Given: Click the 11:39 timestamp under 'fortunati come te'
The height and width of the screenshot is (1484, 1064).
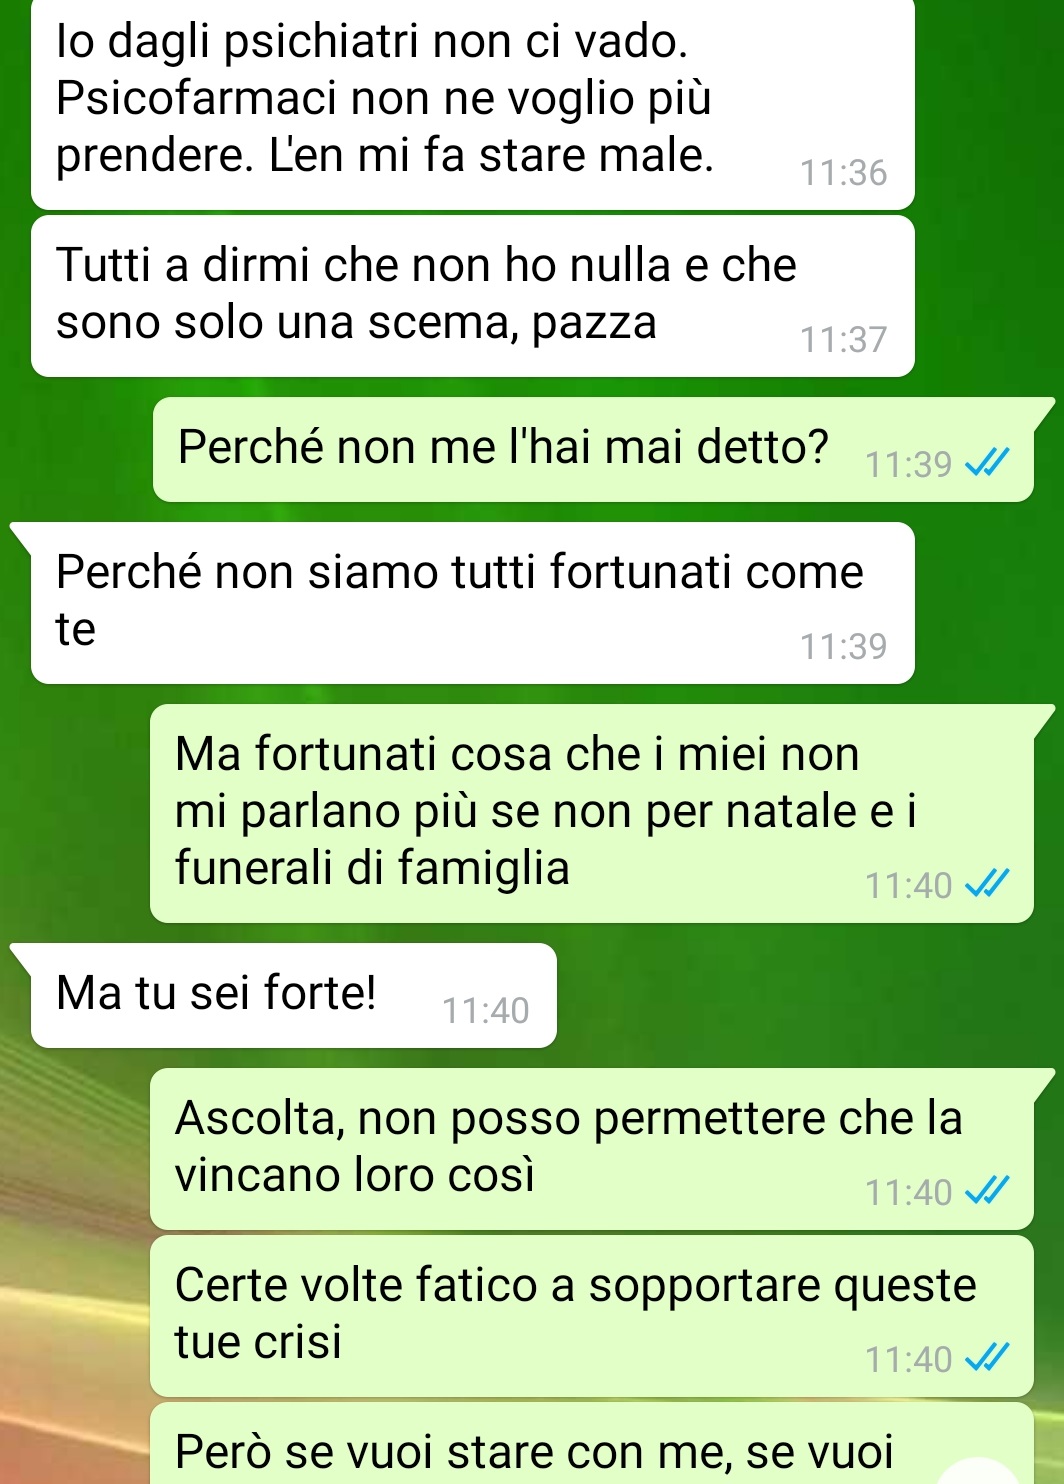Looking at the screenshot, I should point(843,647).
